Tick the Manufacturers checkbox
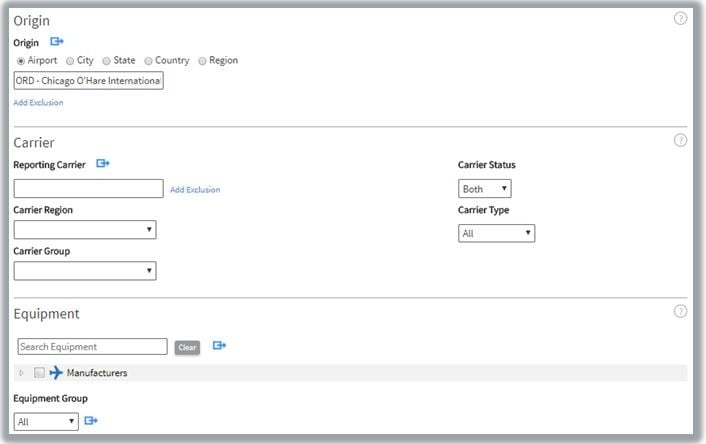Screen dimensions: 706x444 (39, 373)
